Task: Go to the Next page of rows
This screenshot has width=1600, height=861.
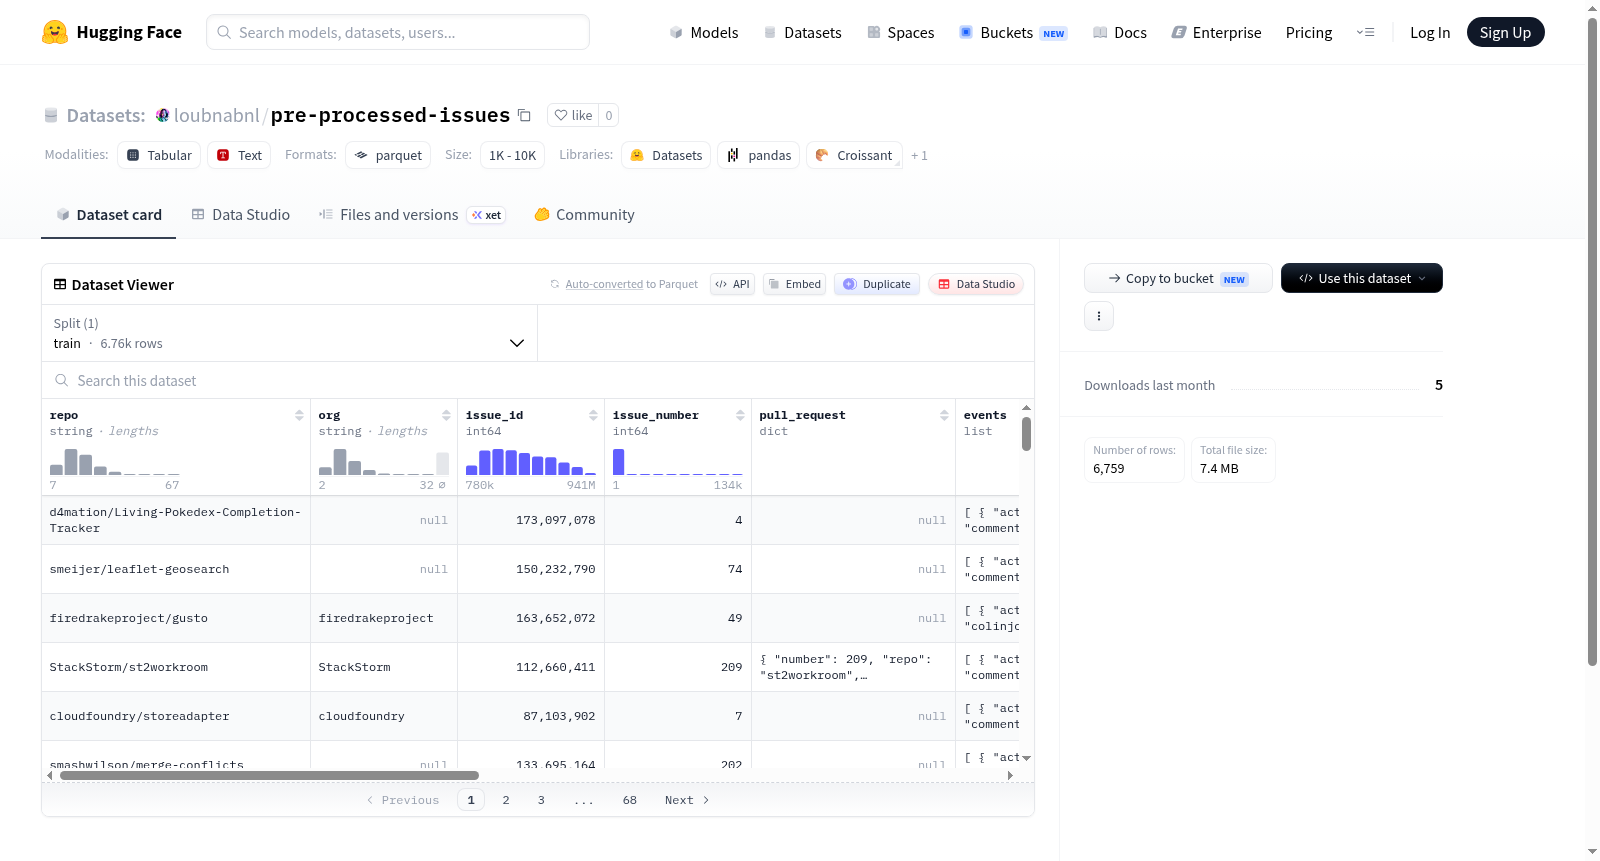Action: coord(687,800)
